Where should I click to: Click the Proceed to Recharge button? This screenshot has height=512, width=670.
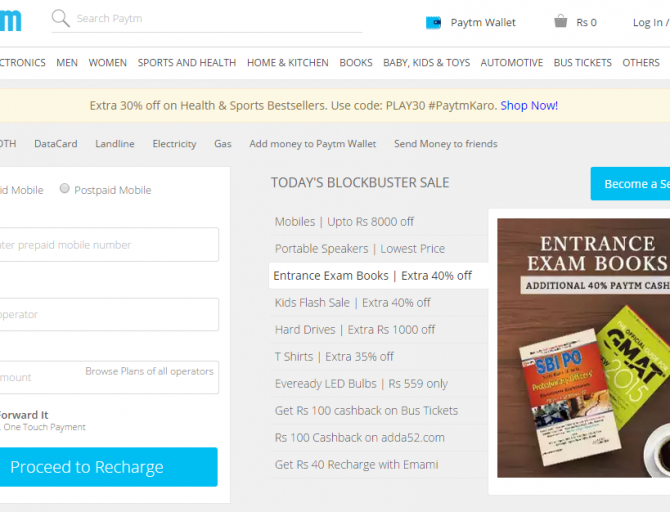pyautogui.click(x=108, y=467)
